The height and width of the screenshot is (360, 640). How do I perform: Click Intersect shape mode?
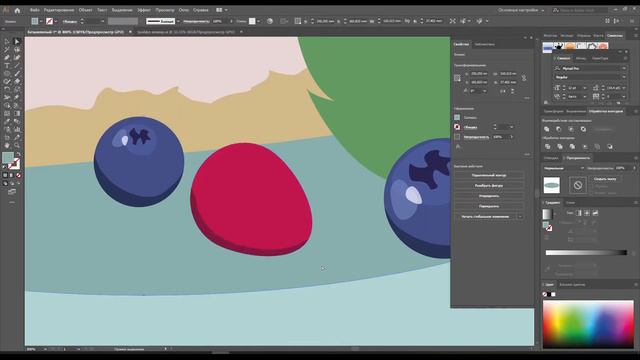(571, 129)
